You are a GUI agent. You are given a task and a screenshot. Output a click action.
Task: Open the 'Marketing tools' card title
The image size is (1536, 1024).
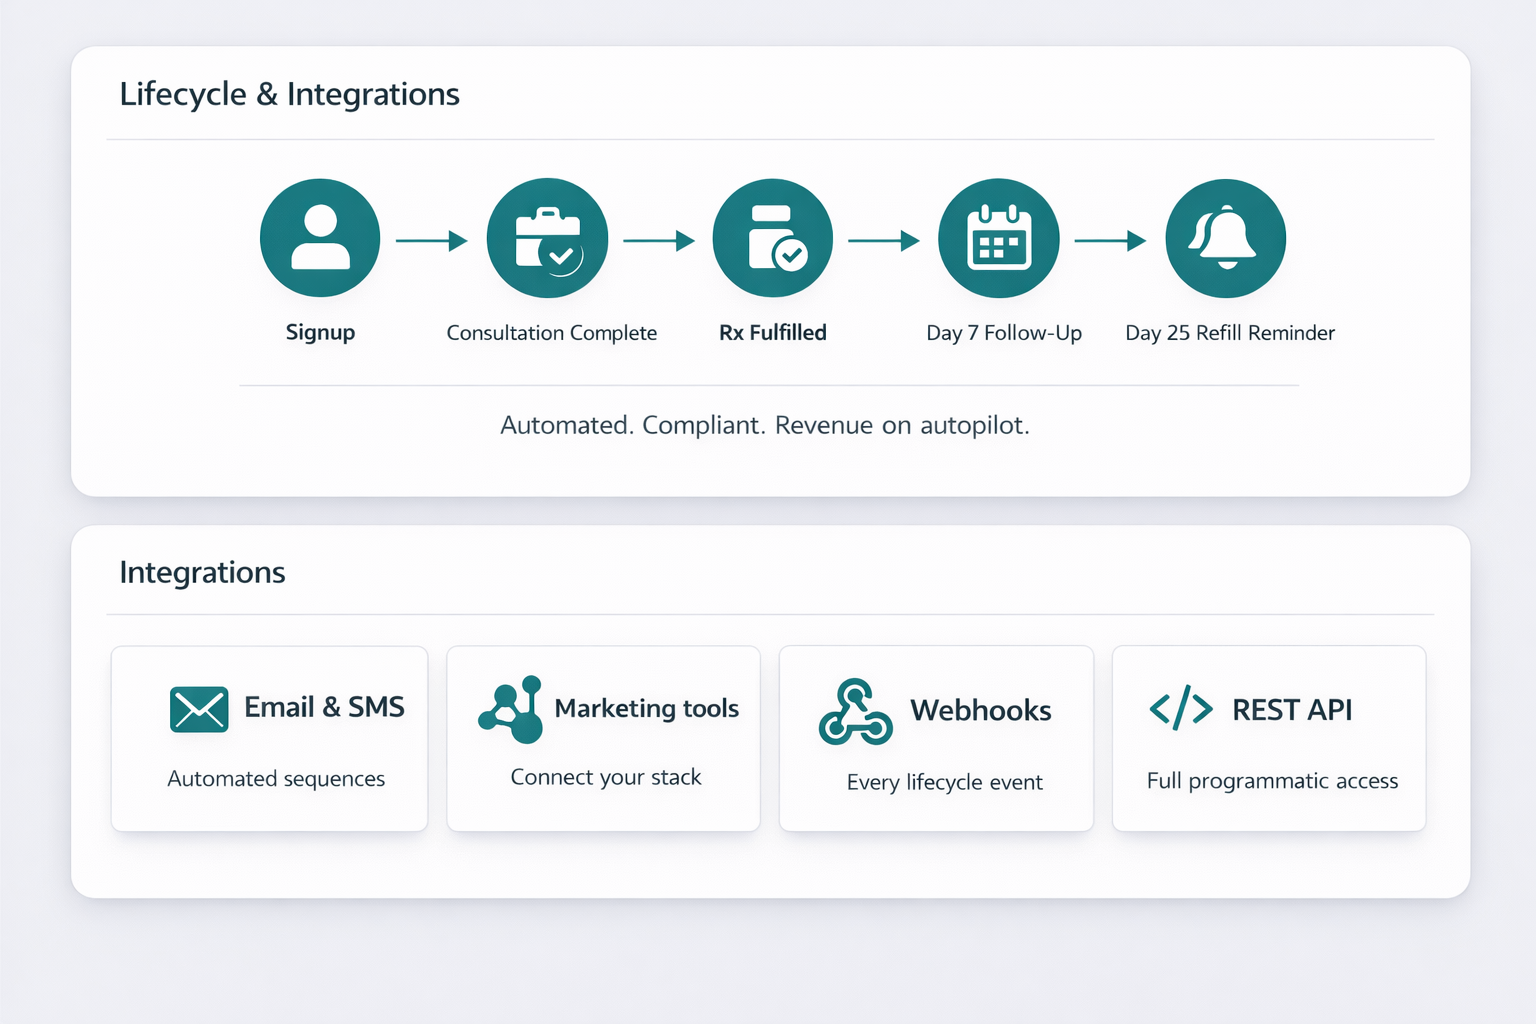pyautogui.click(x=647, y=708)
